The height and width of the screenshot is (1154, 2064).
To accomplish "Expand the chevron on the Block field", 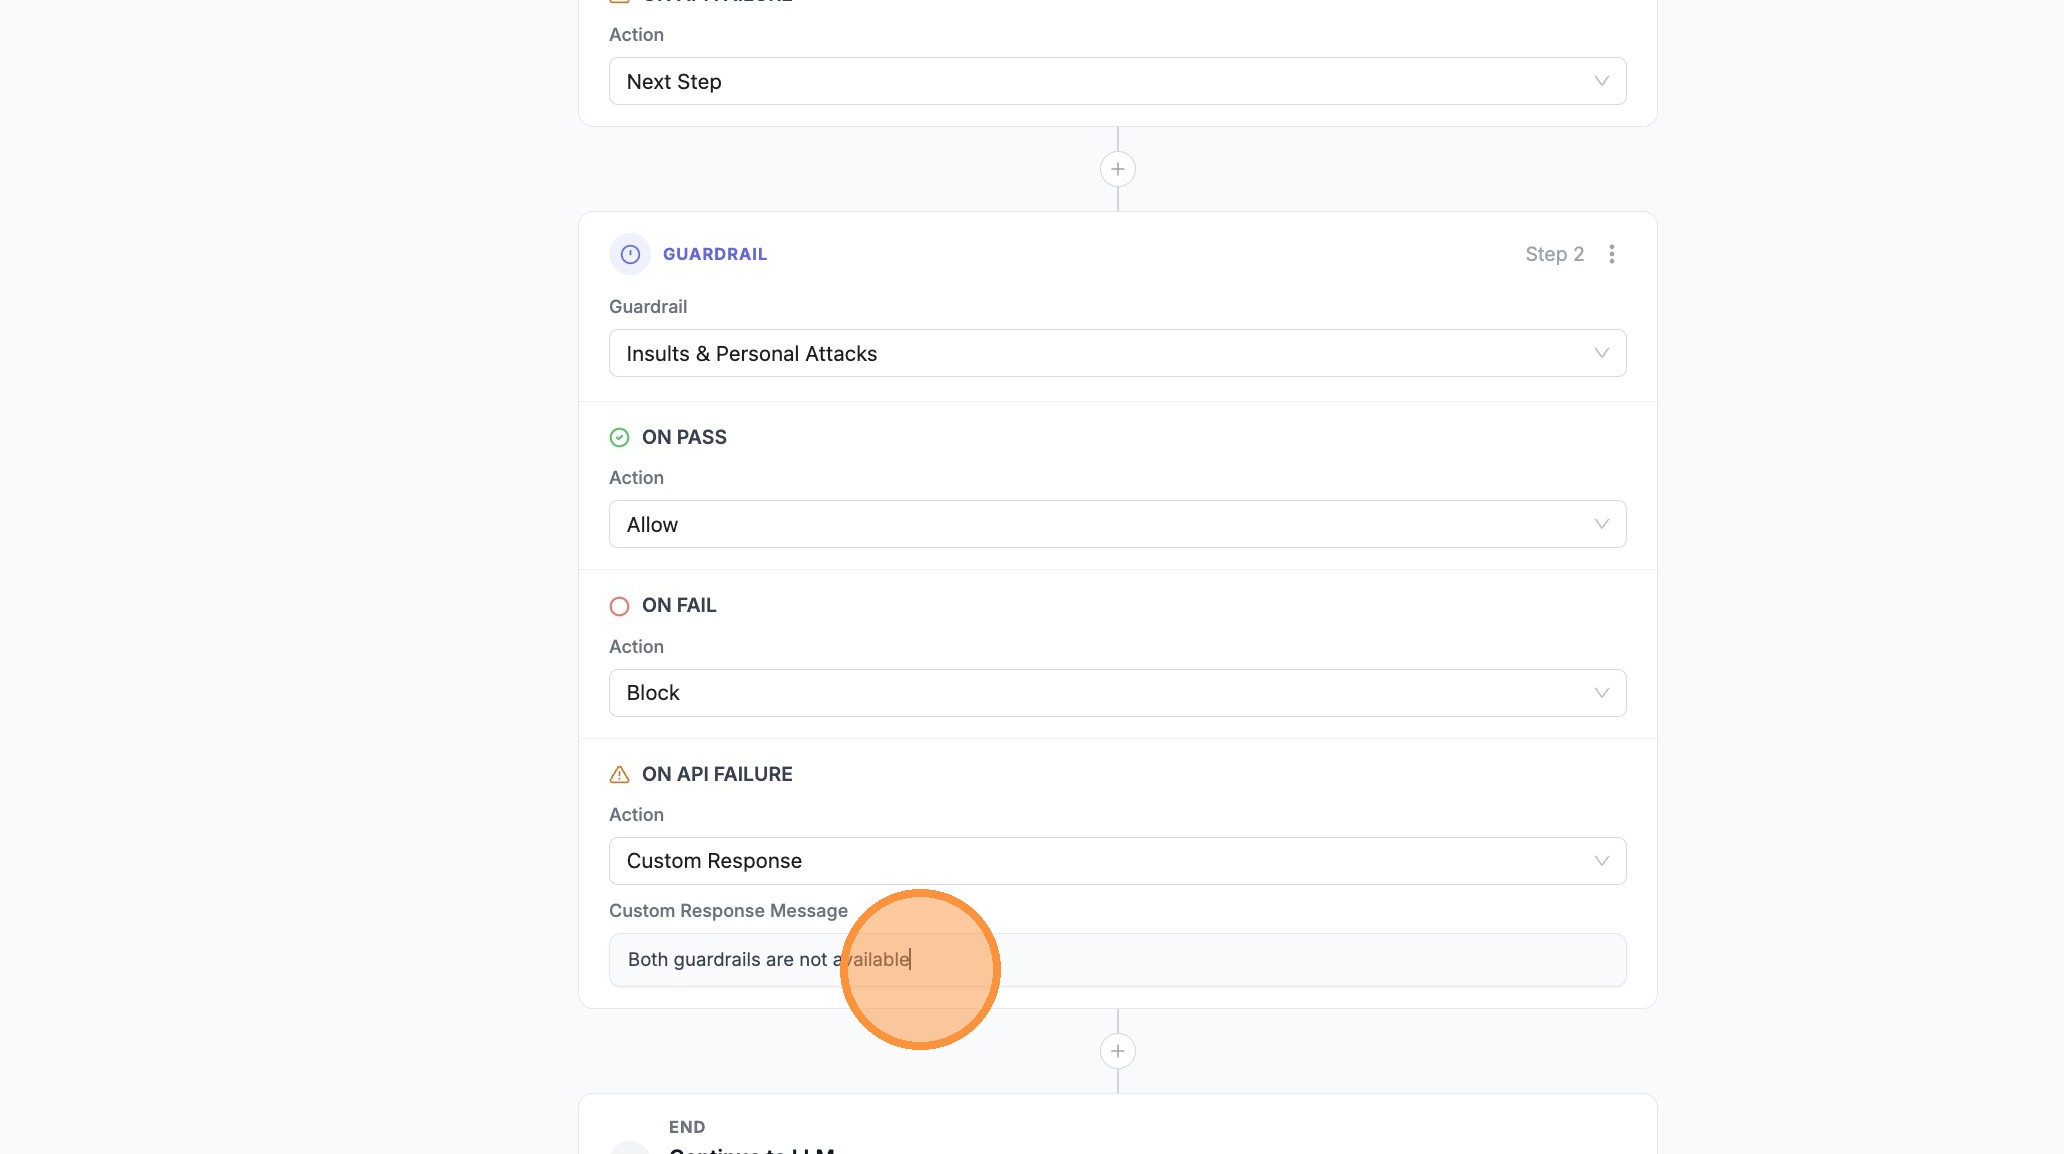I will [1601, 692].
